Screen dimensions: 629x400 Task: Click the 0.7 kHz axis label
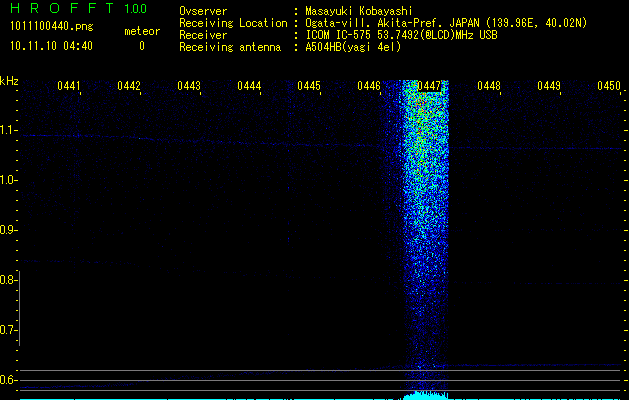(8, 330)
